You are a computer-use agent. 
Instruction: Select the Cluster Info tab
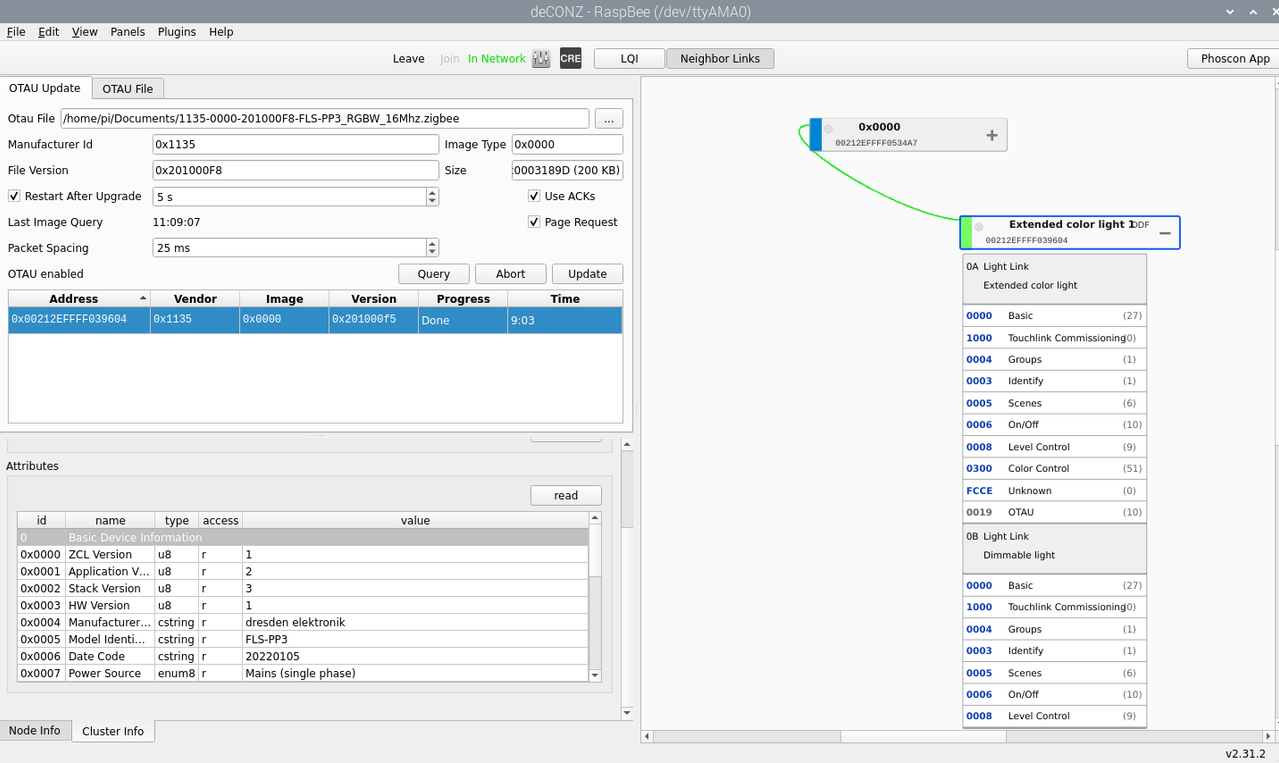click(113, 731)
